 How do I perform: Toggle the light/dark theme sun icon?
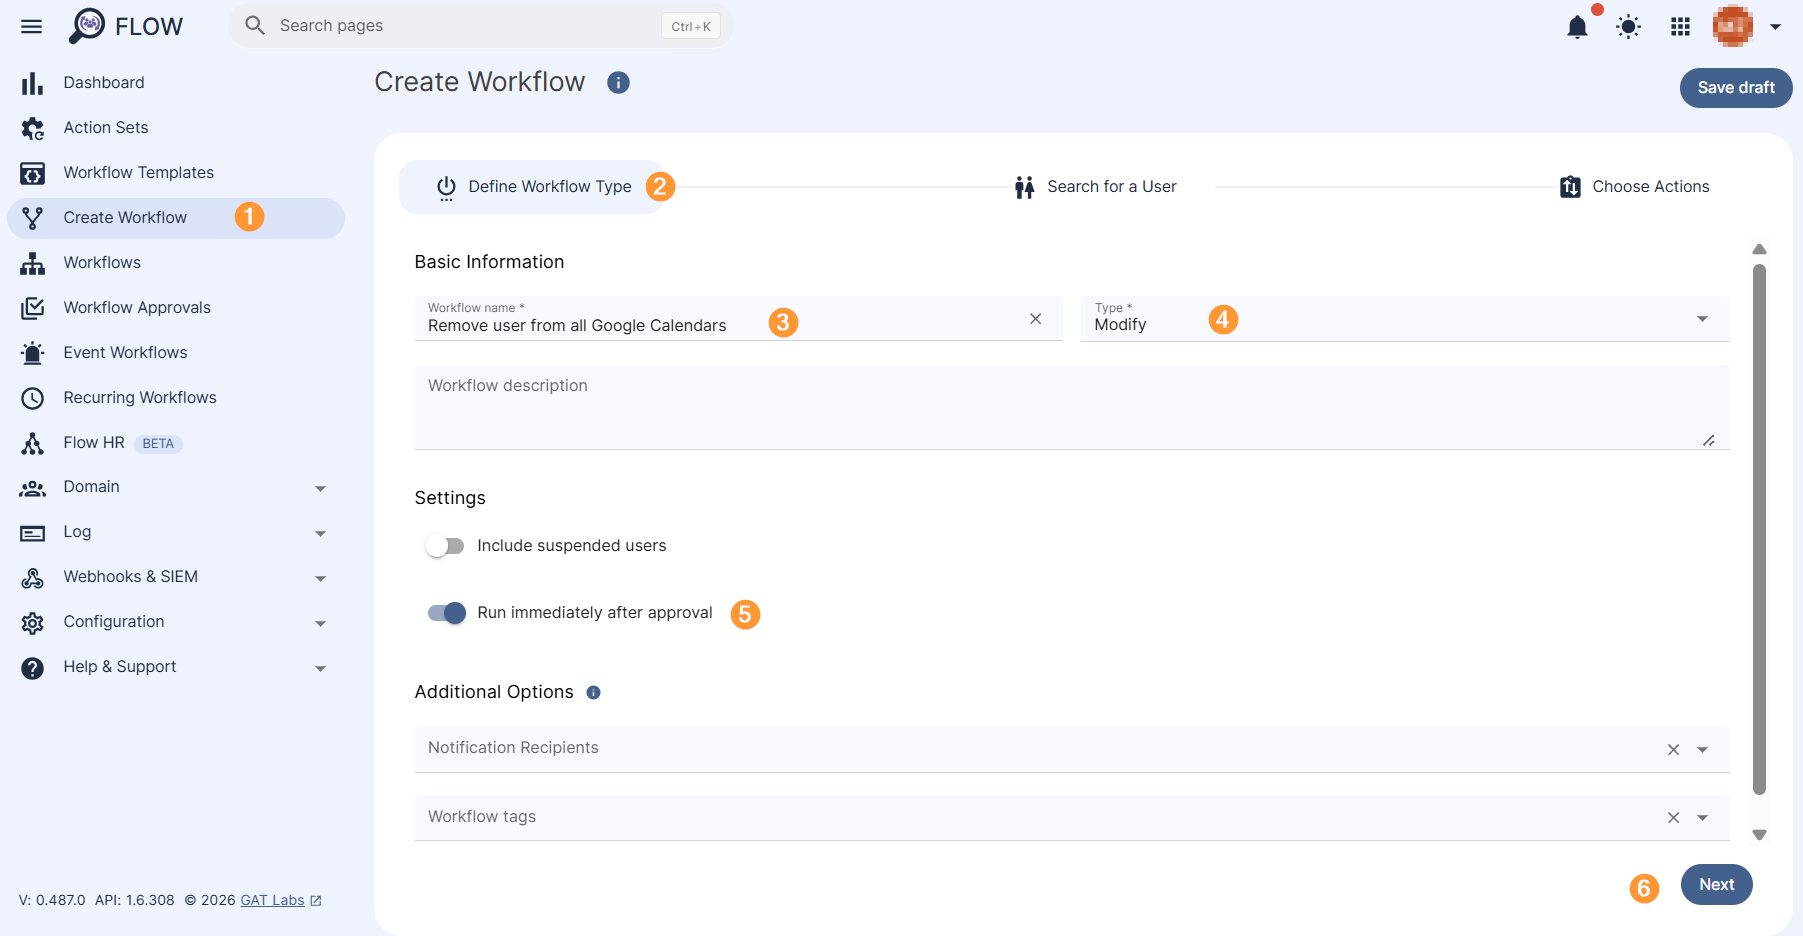click(x=1629, y=27)
